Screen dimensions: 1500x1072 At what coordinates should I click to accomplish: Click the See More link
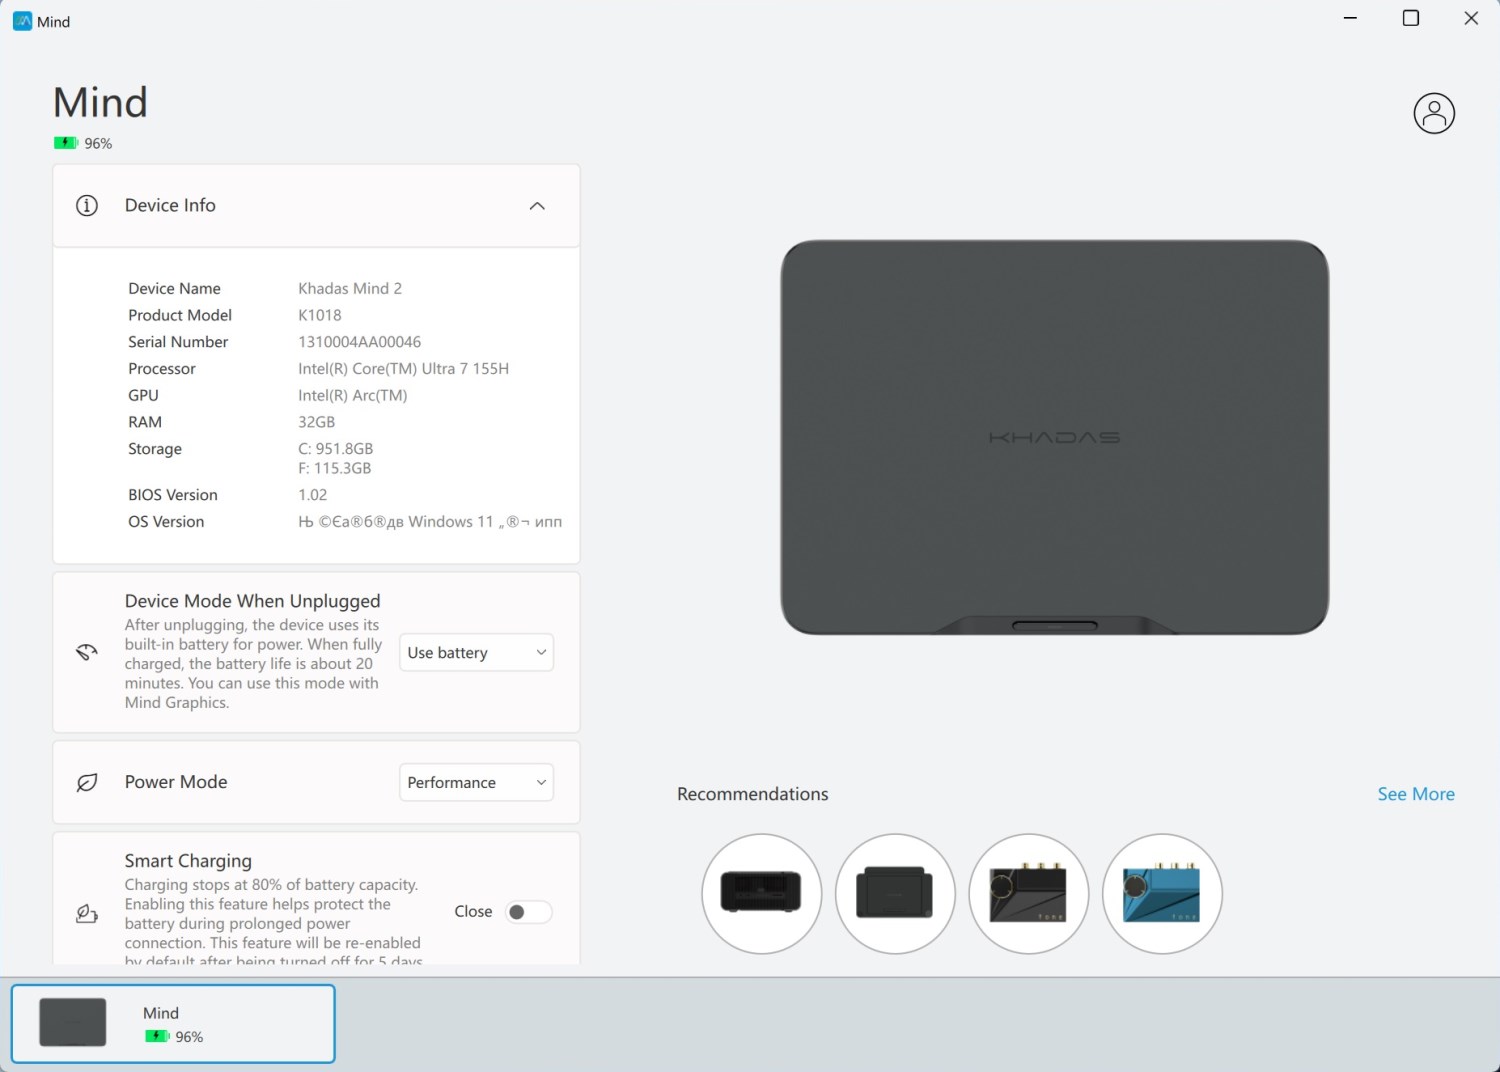tap(1416, 794)
